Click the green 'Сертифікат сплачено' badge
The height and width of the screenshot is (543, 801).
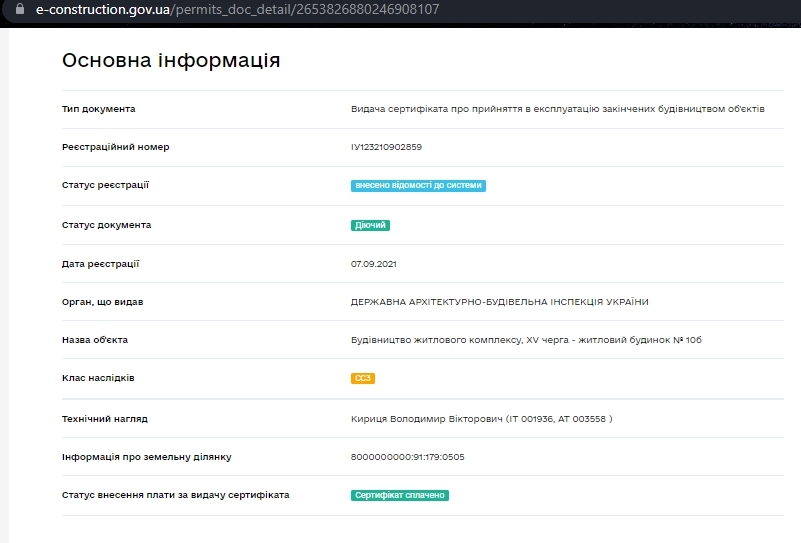(x=399, y=495)
